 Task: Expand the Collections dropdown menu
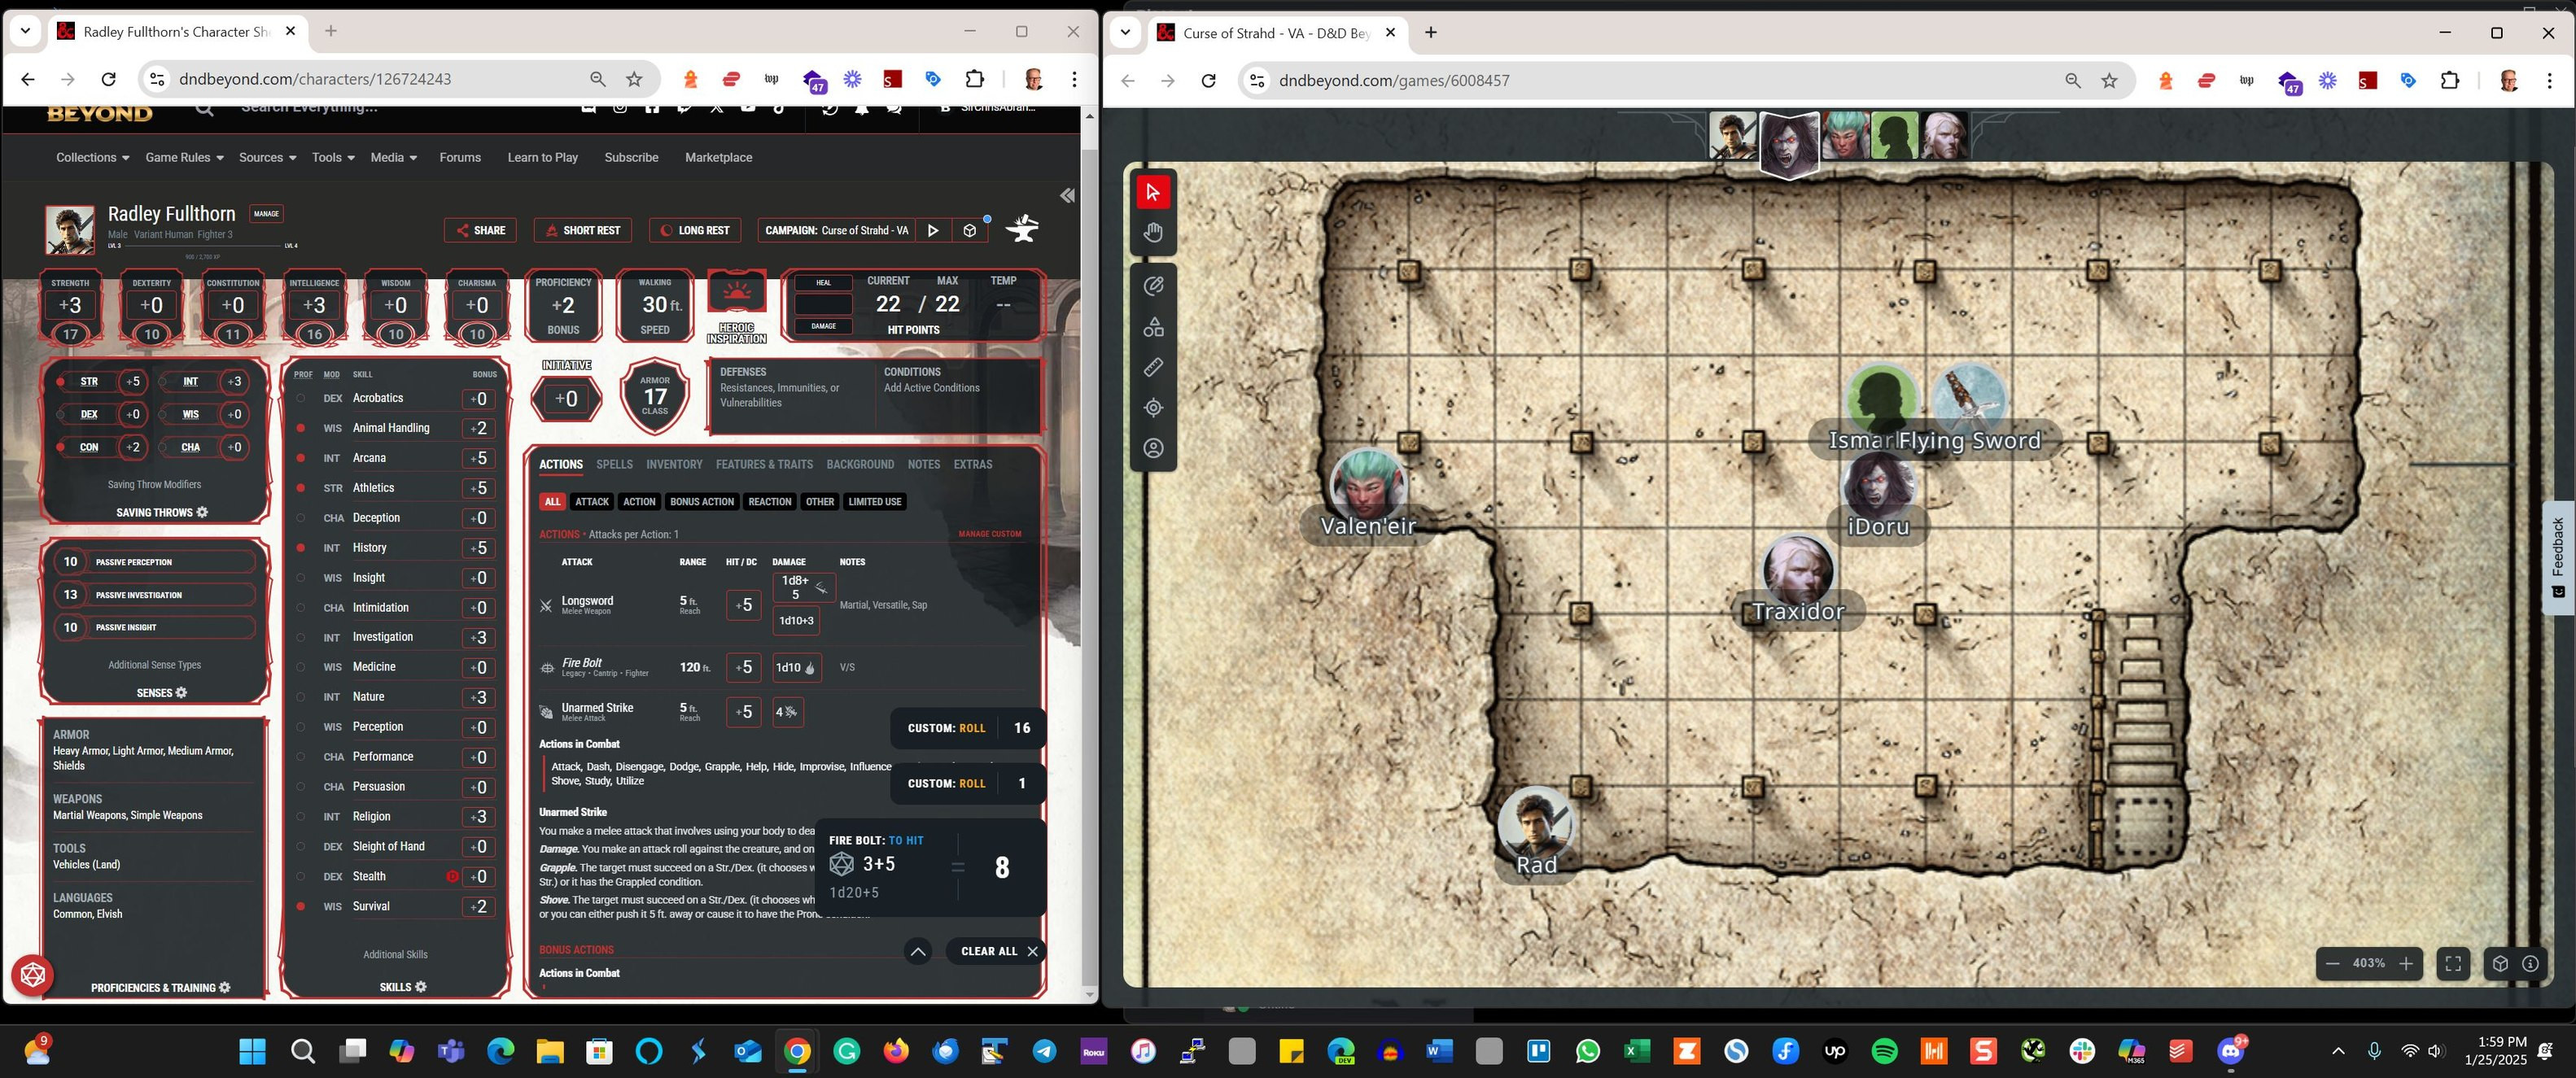tap(92, 157)
